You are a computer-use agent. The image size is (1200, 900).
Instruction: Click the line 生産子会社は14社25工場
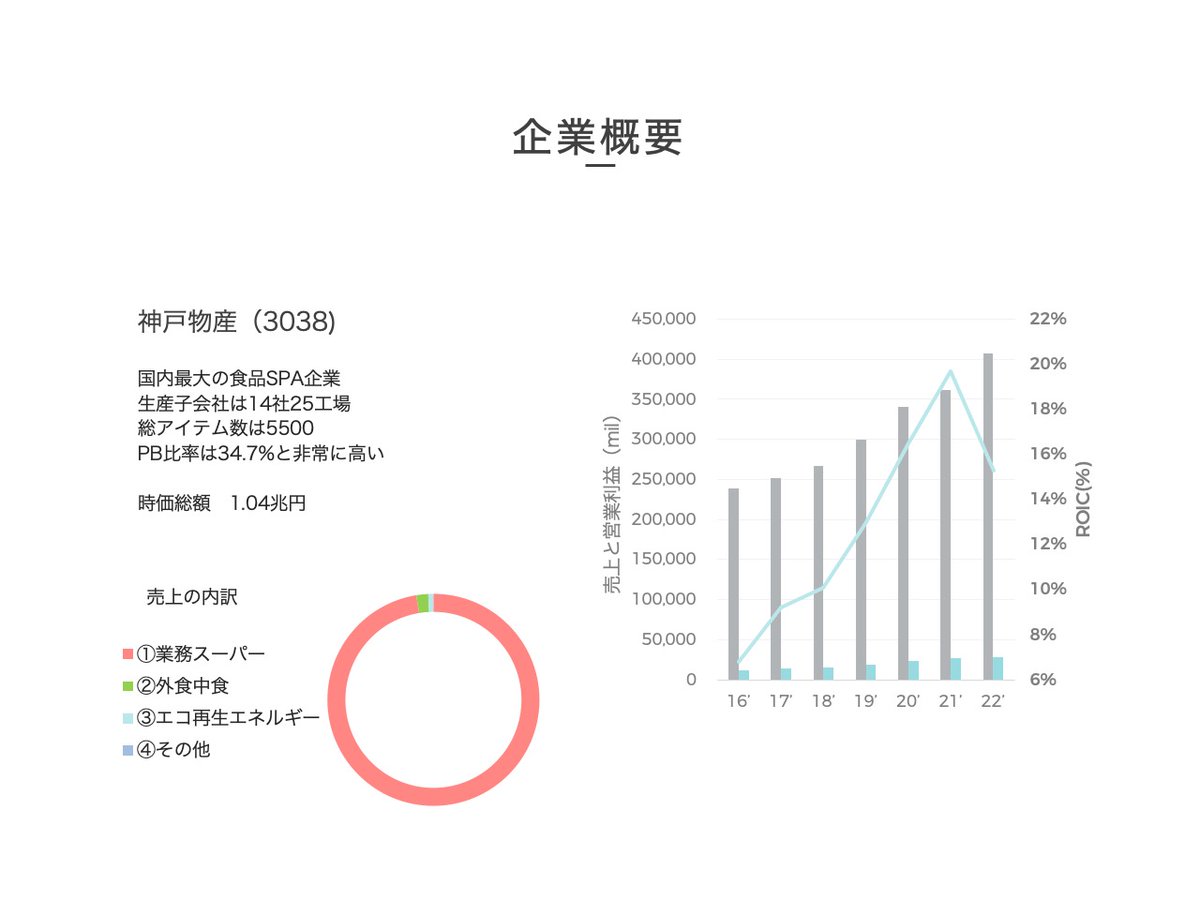[x=243, y=404]
